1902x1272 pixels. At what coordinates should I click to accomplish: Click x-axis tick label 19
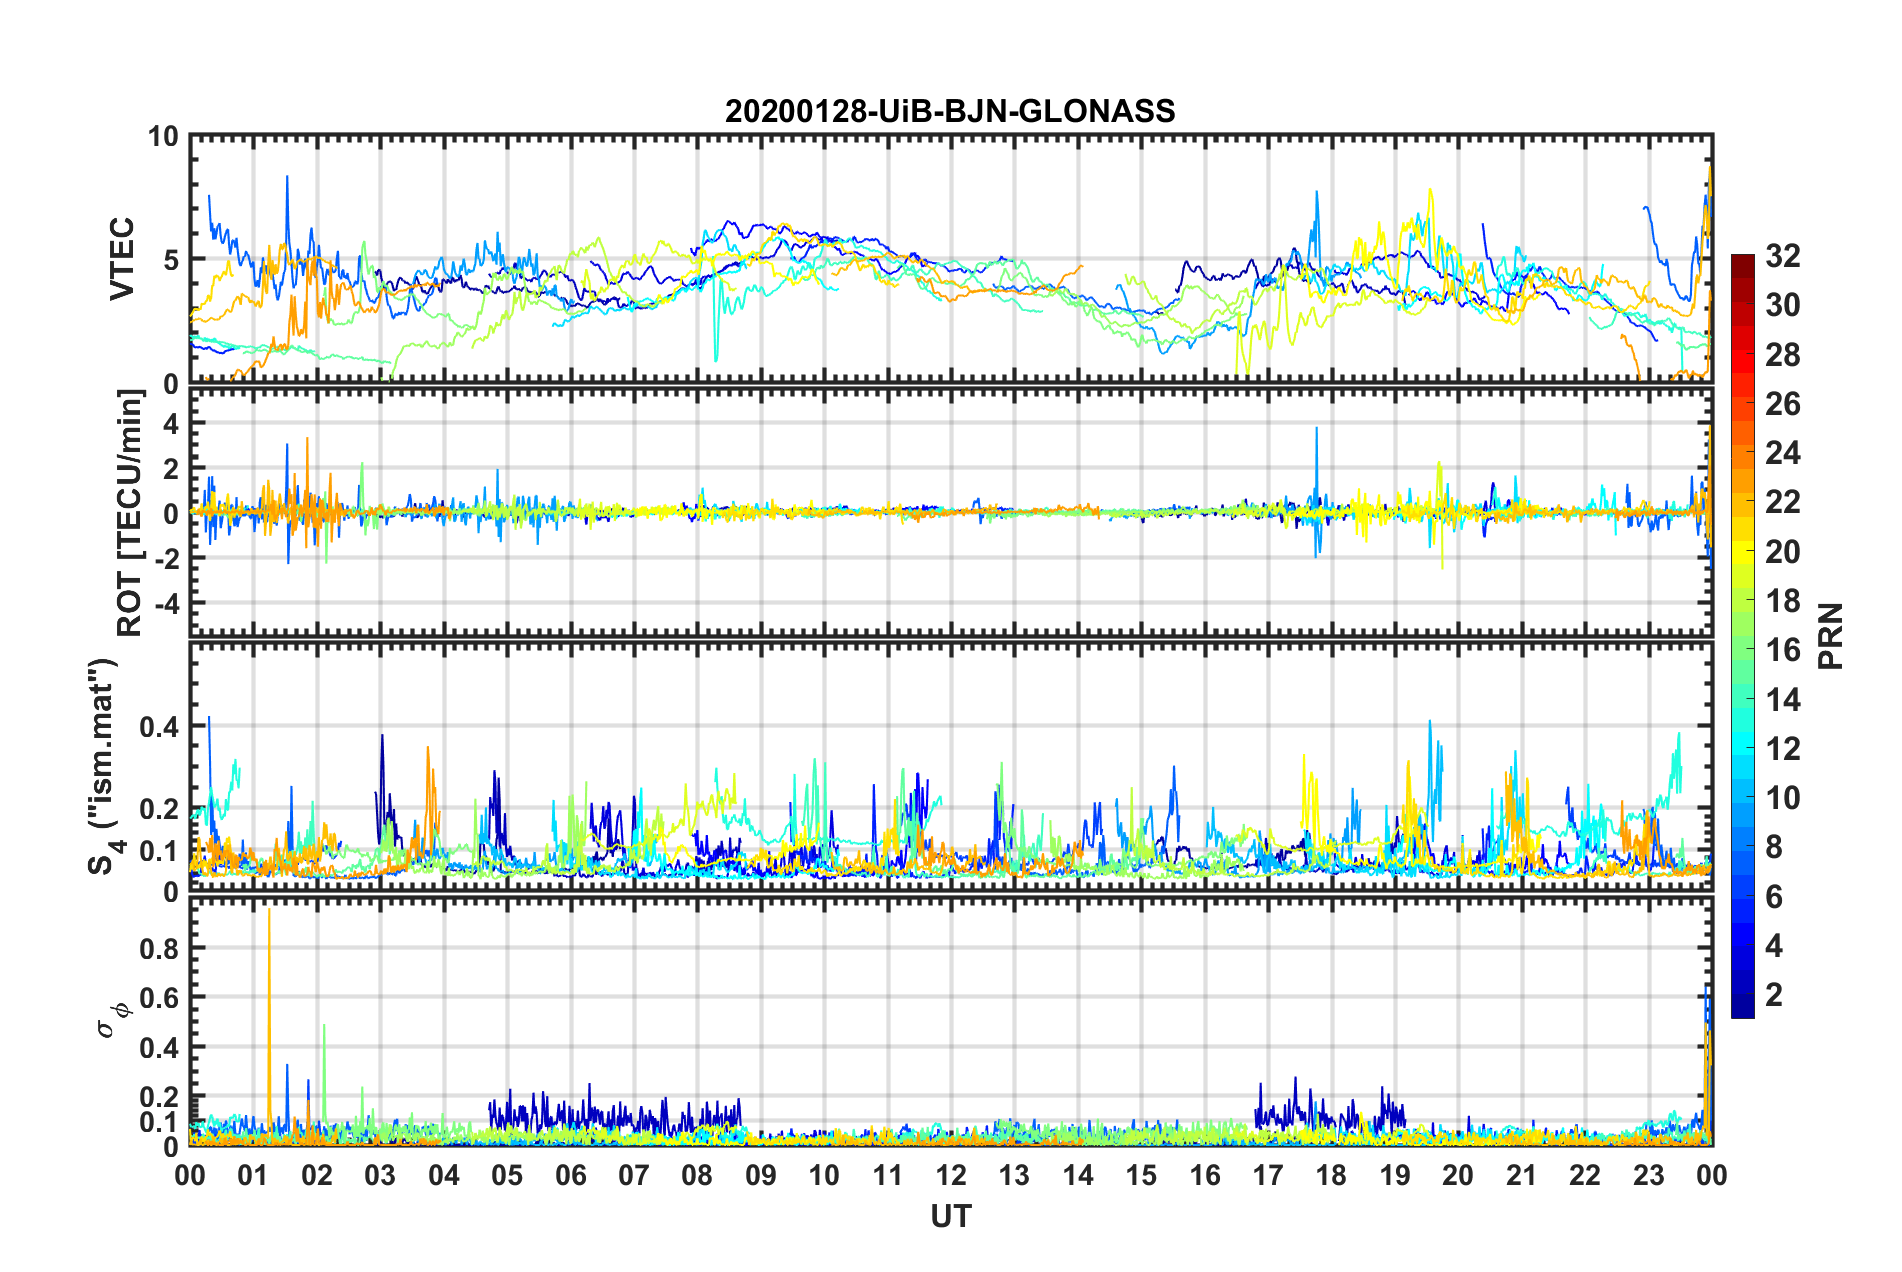pyautogui.click(x=1395, y=1175)
